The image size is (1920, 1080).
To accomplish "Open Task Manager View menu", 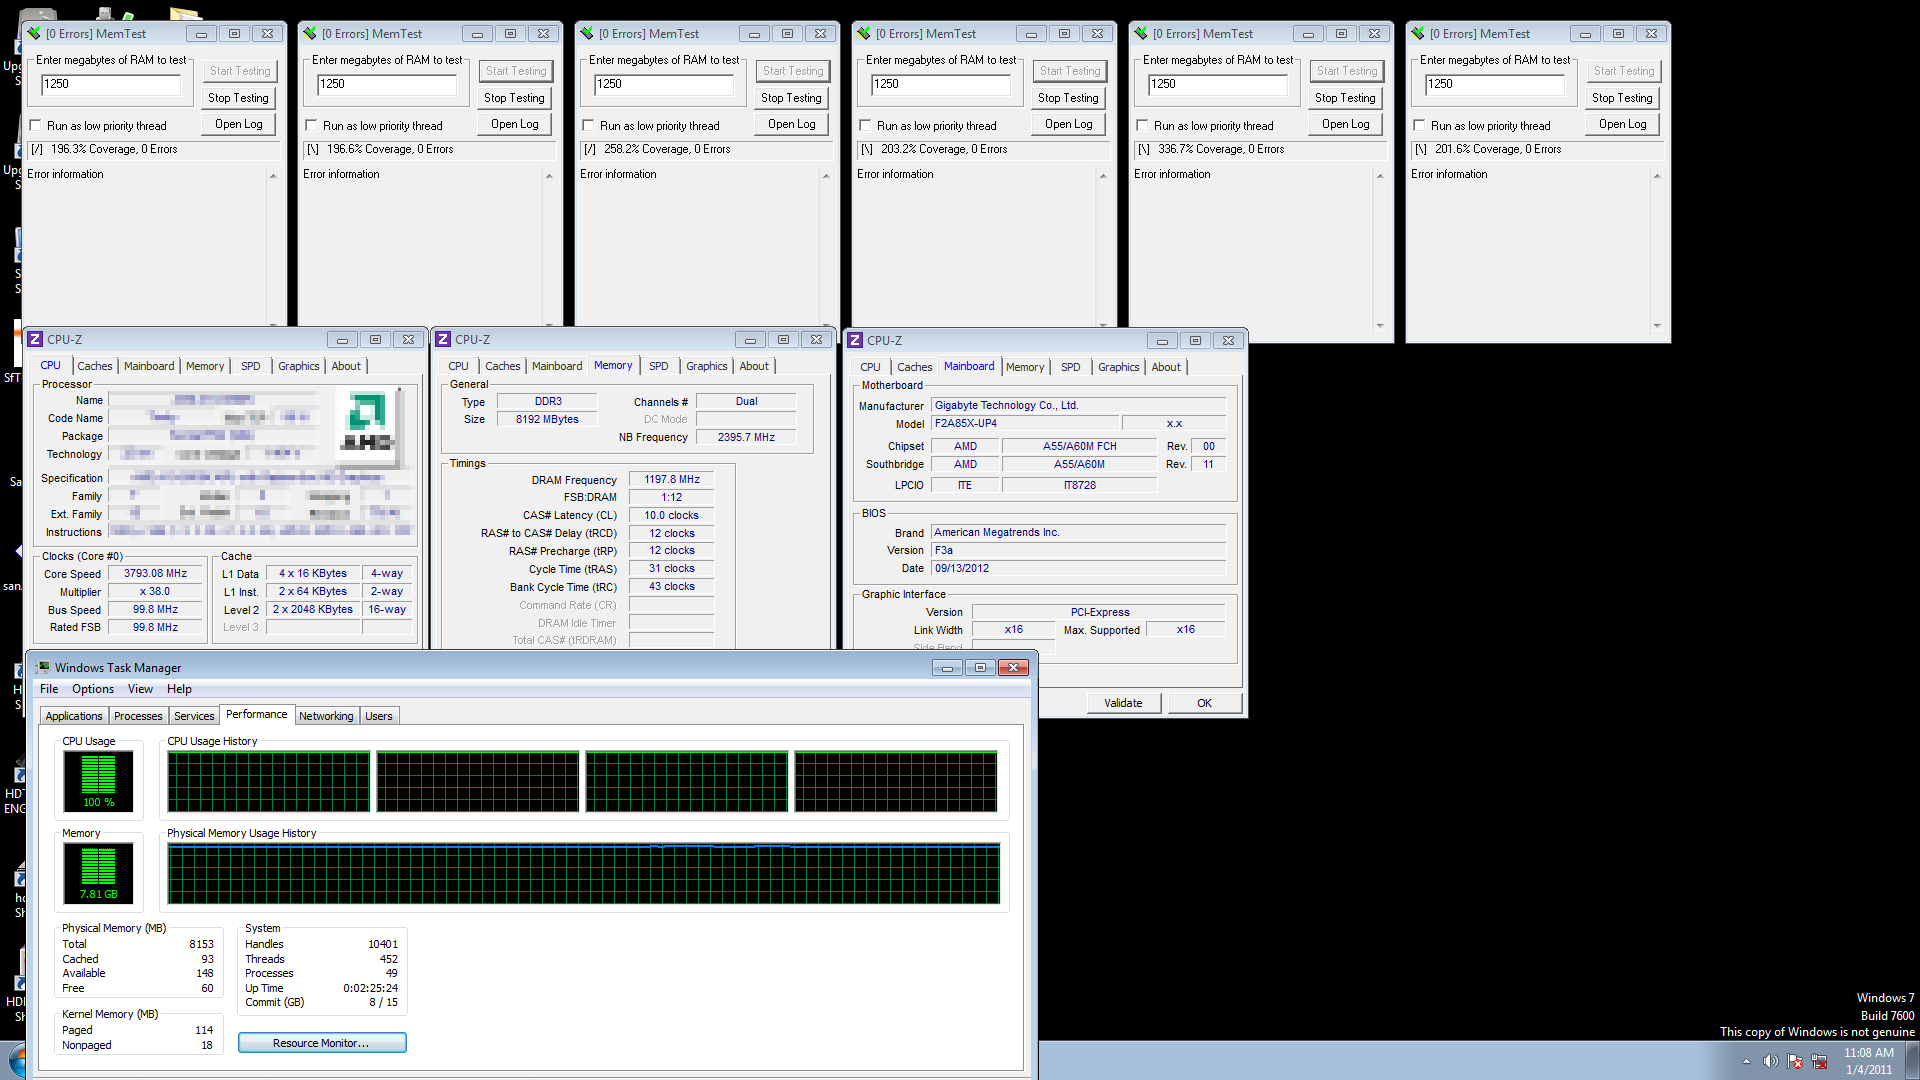I will [140, 689].
